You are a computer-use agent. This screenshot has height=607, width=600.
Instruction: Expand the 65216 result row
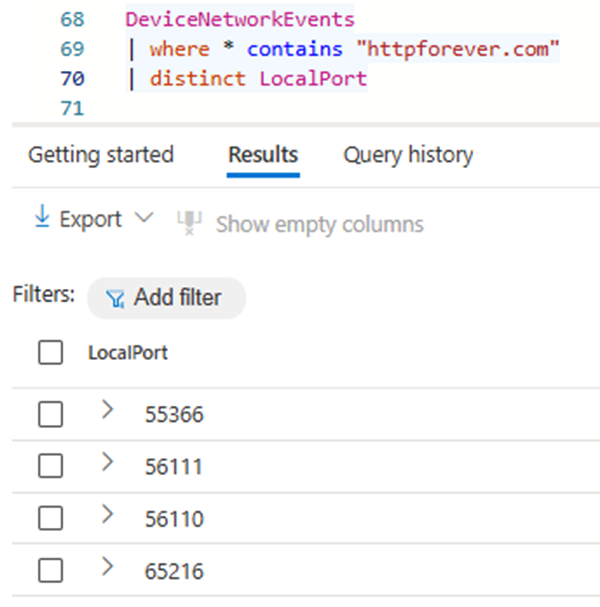point(108,567)
